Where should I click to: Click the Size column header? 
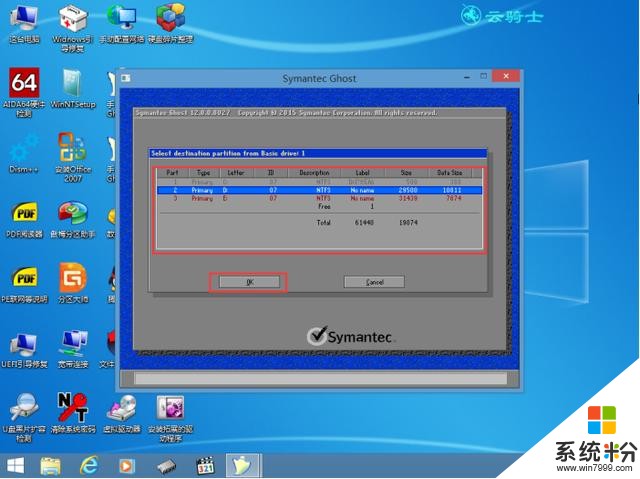(406, 173)
